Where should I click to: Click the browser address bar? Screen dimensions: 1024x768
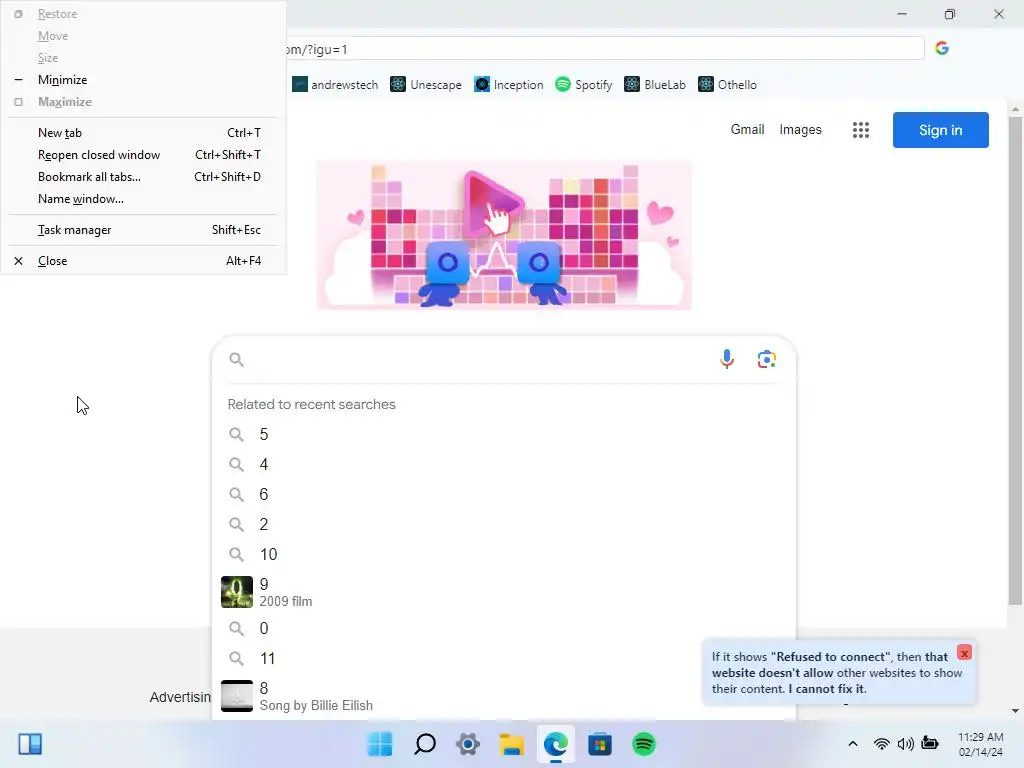pos(605,49)
